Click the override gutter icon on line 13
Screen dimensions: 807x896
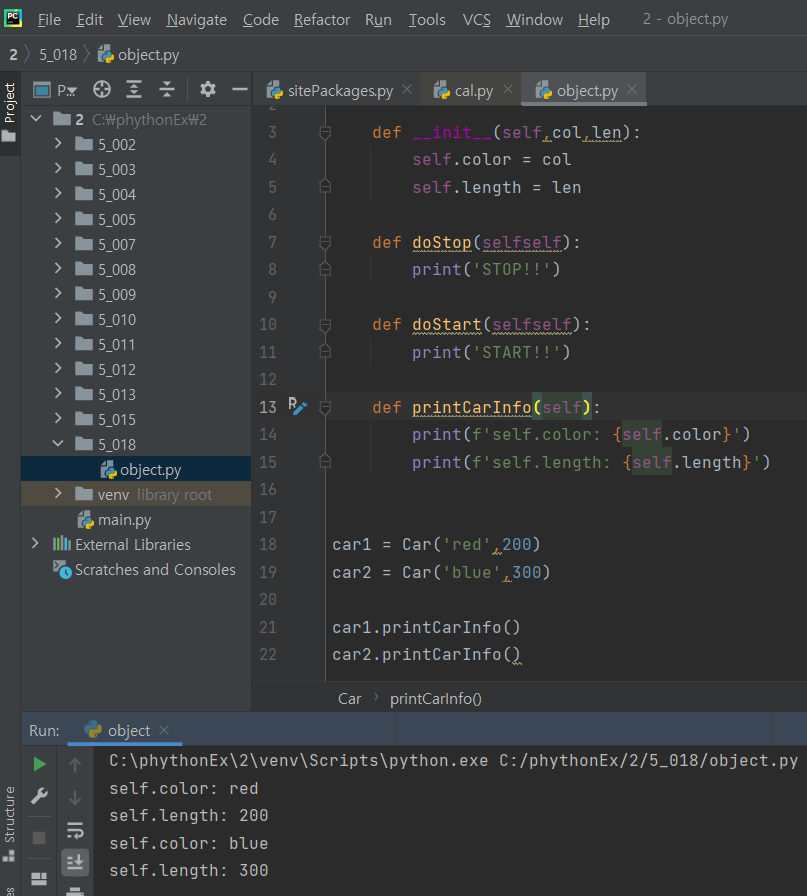(x=297, y=407)
